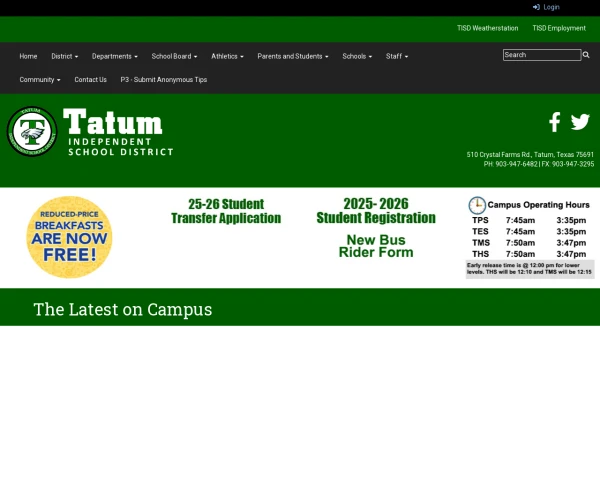Open P3 - Submit Anonymous Tips
The width and height of the screenshot is (600, 480).
164,80
